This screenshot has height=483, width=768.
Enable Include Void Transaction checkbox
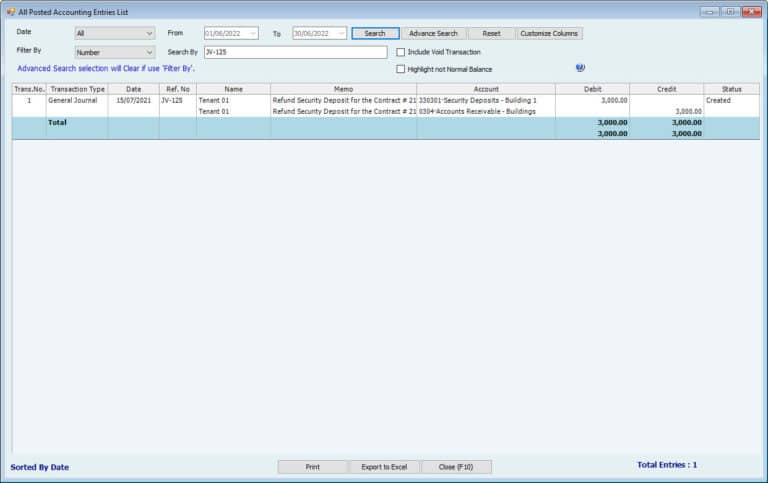[401, 52]
